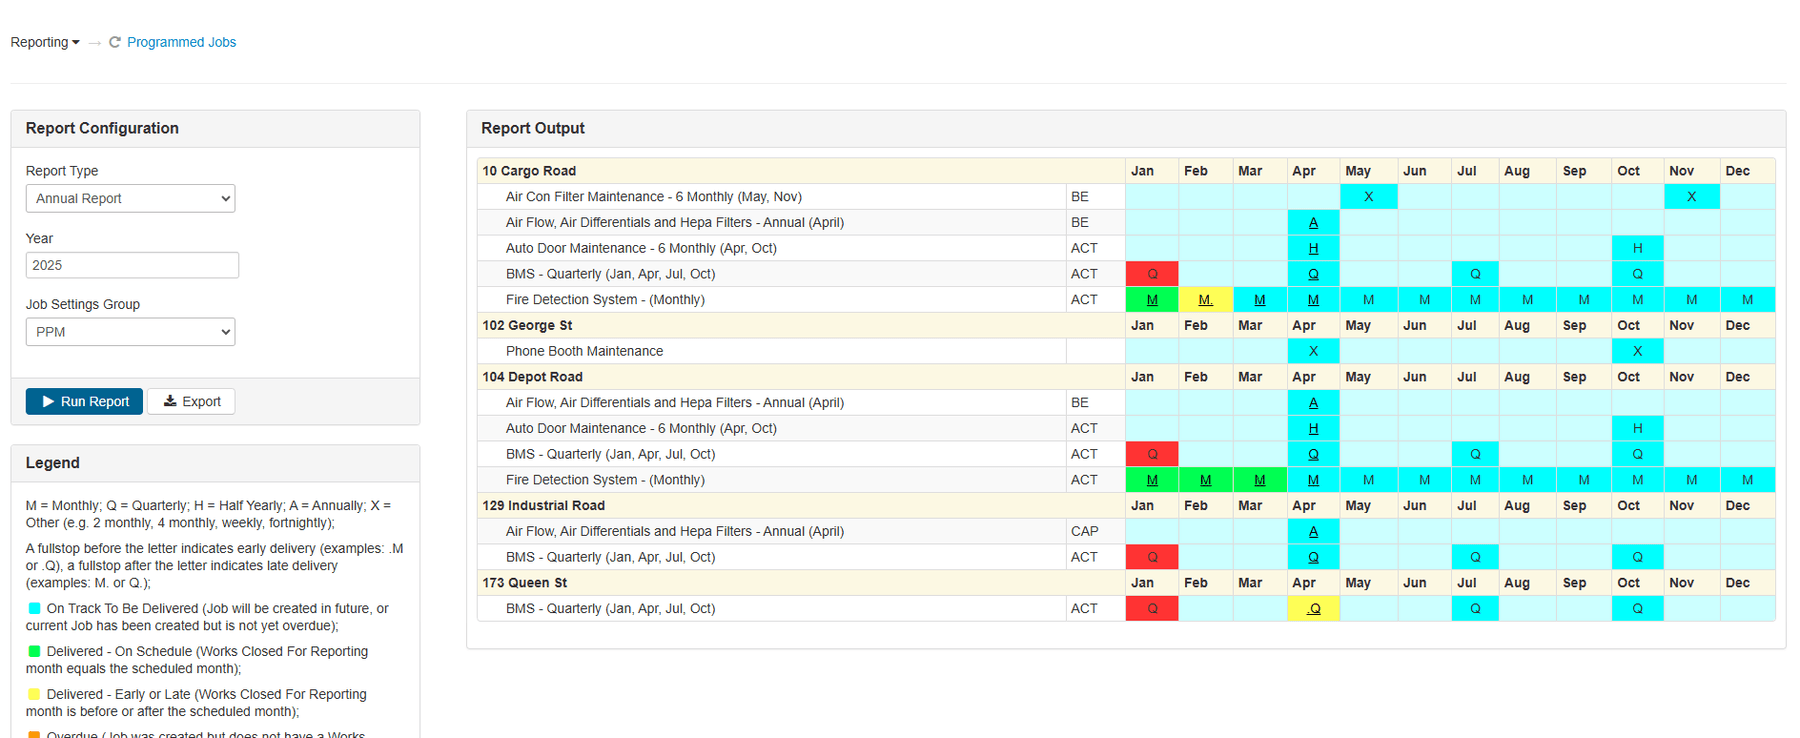
Task: Open April A link for 104 Depot Road Air Flow
Action: point(1313,403)
